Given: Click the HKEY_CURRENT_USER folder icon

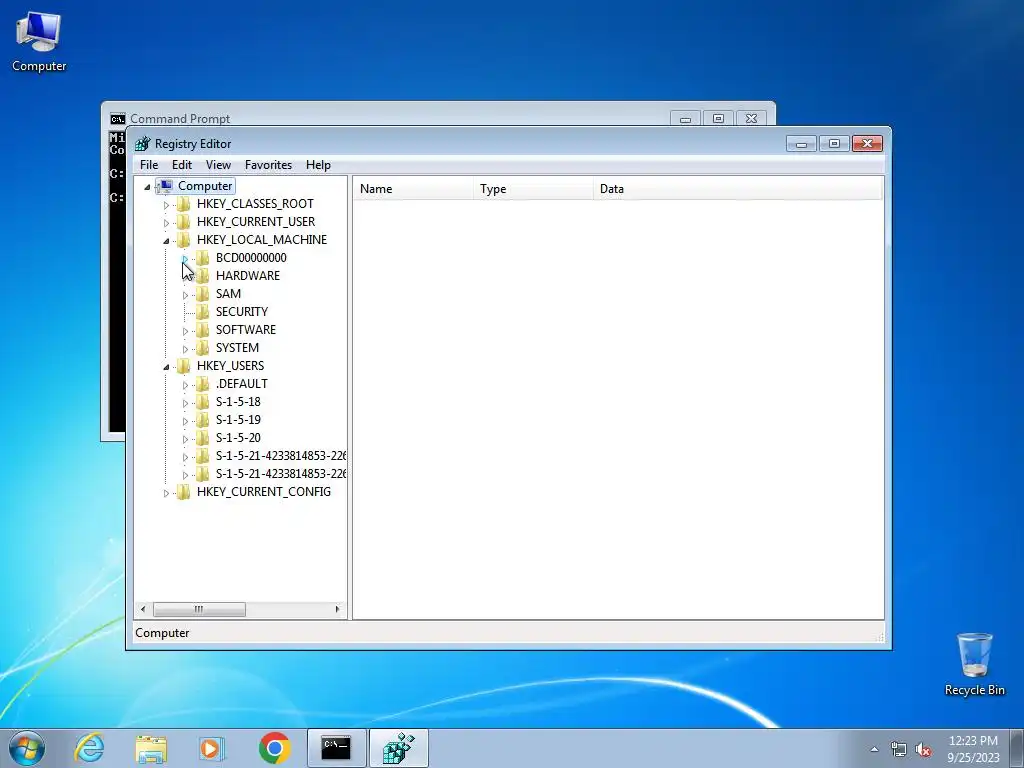Looking at the screenshot, I should point(184,222).
